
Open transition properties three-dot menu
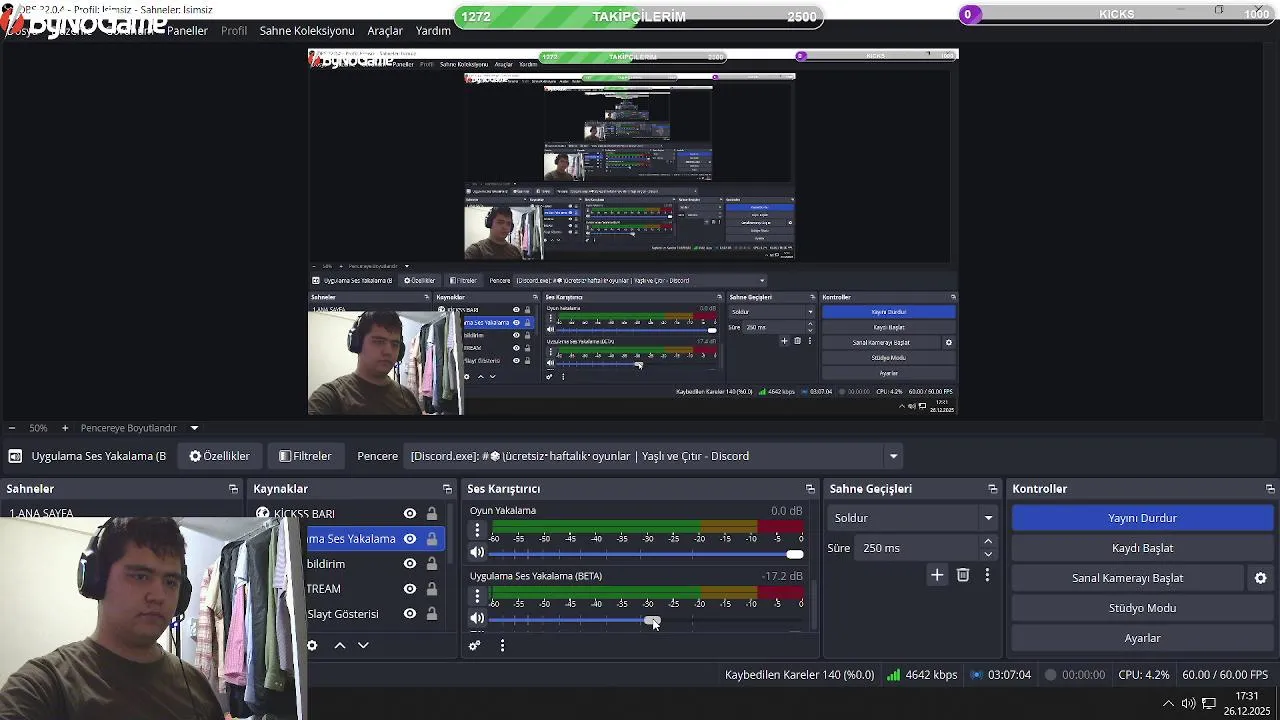[987, 575]
